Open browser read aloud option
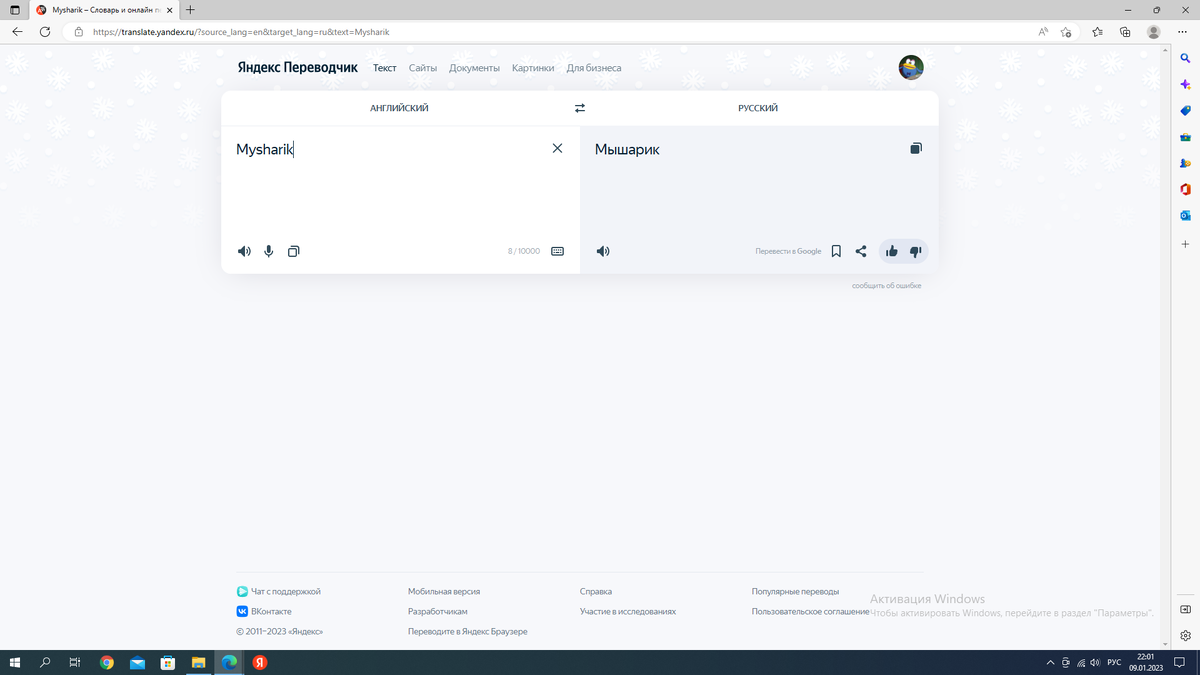 (x=1043, y=32)
